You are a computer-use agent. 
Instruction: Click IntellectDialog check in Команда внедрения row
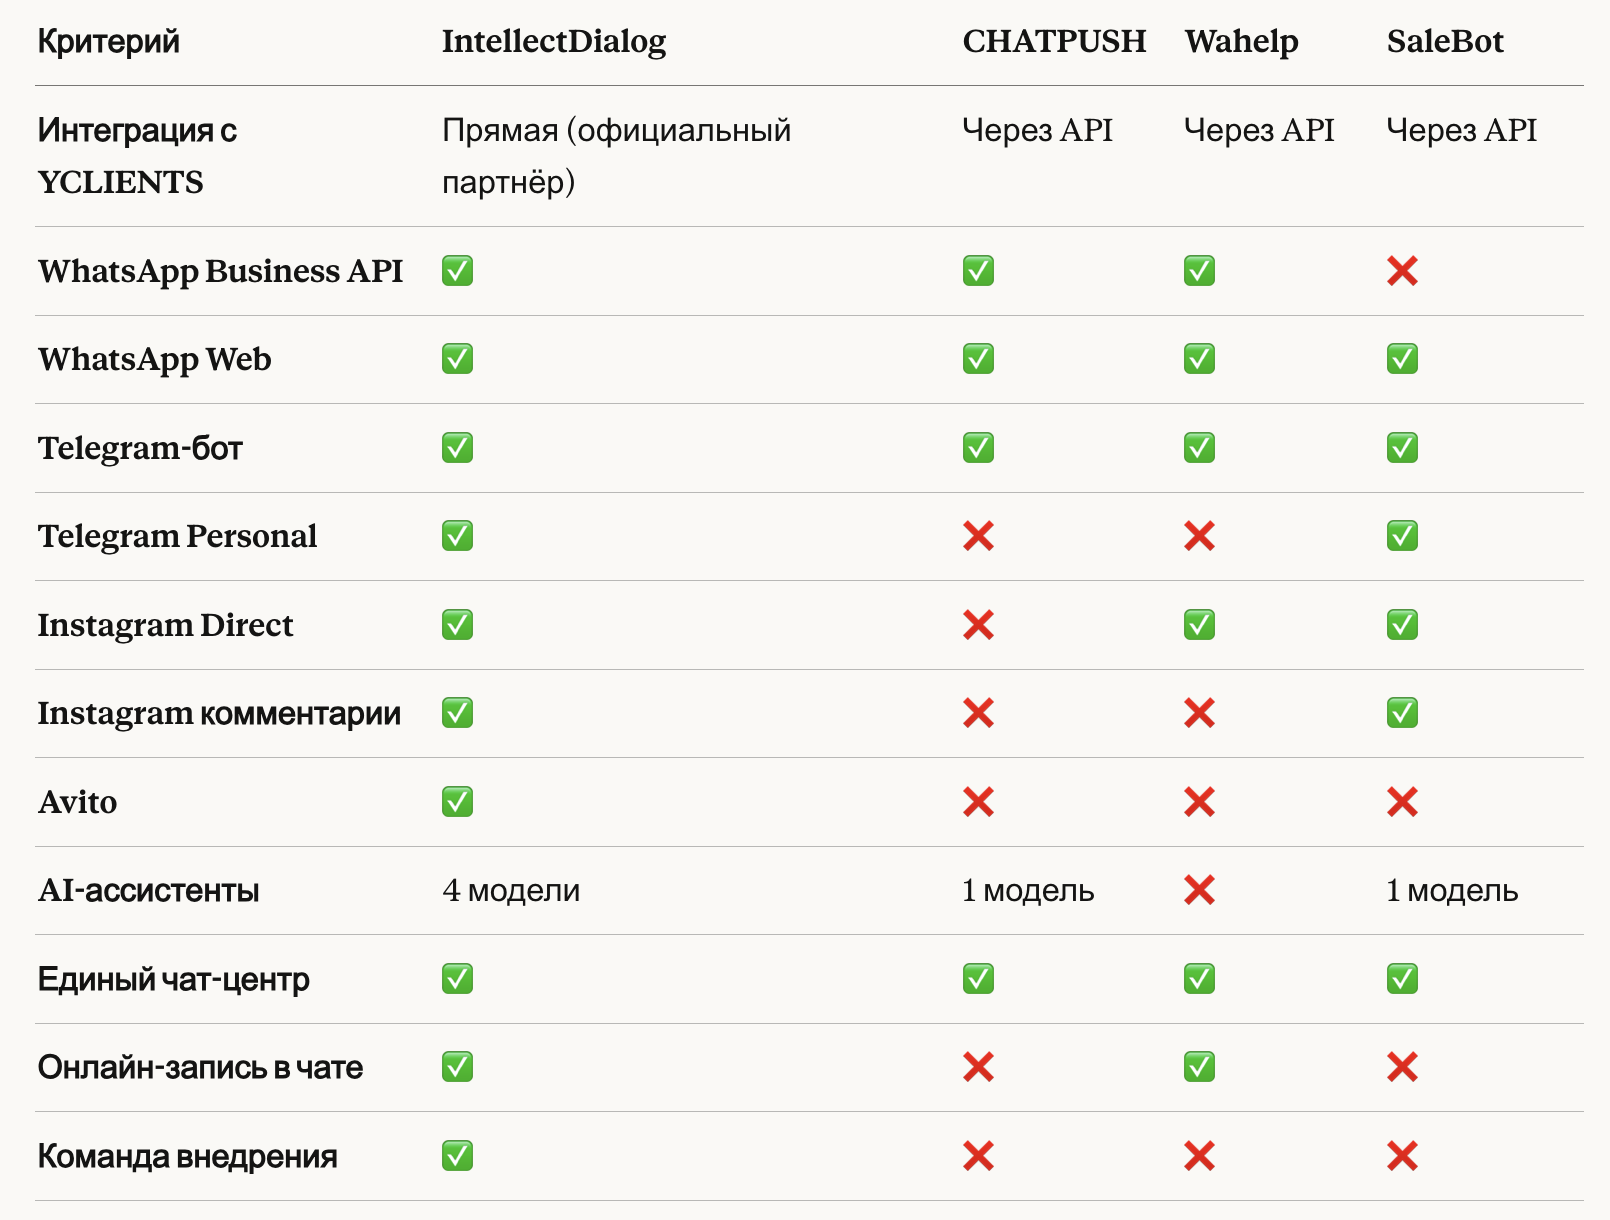point(457,1156)
